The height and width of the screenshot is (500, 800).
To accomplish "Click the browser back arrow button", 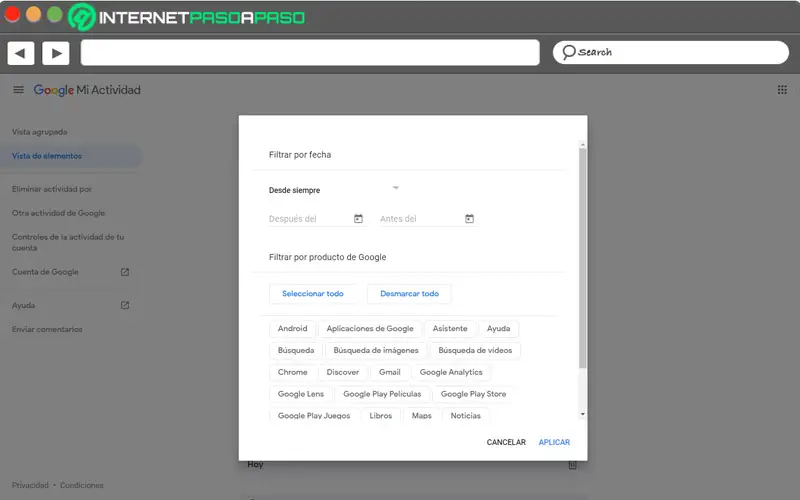I will 20,53.
